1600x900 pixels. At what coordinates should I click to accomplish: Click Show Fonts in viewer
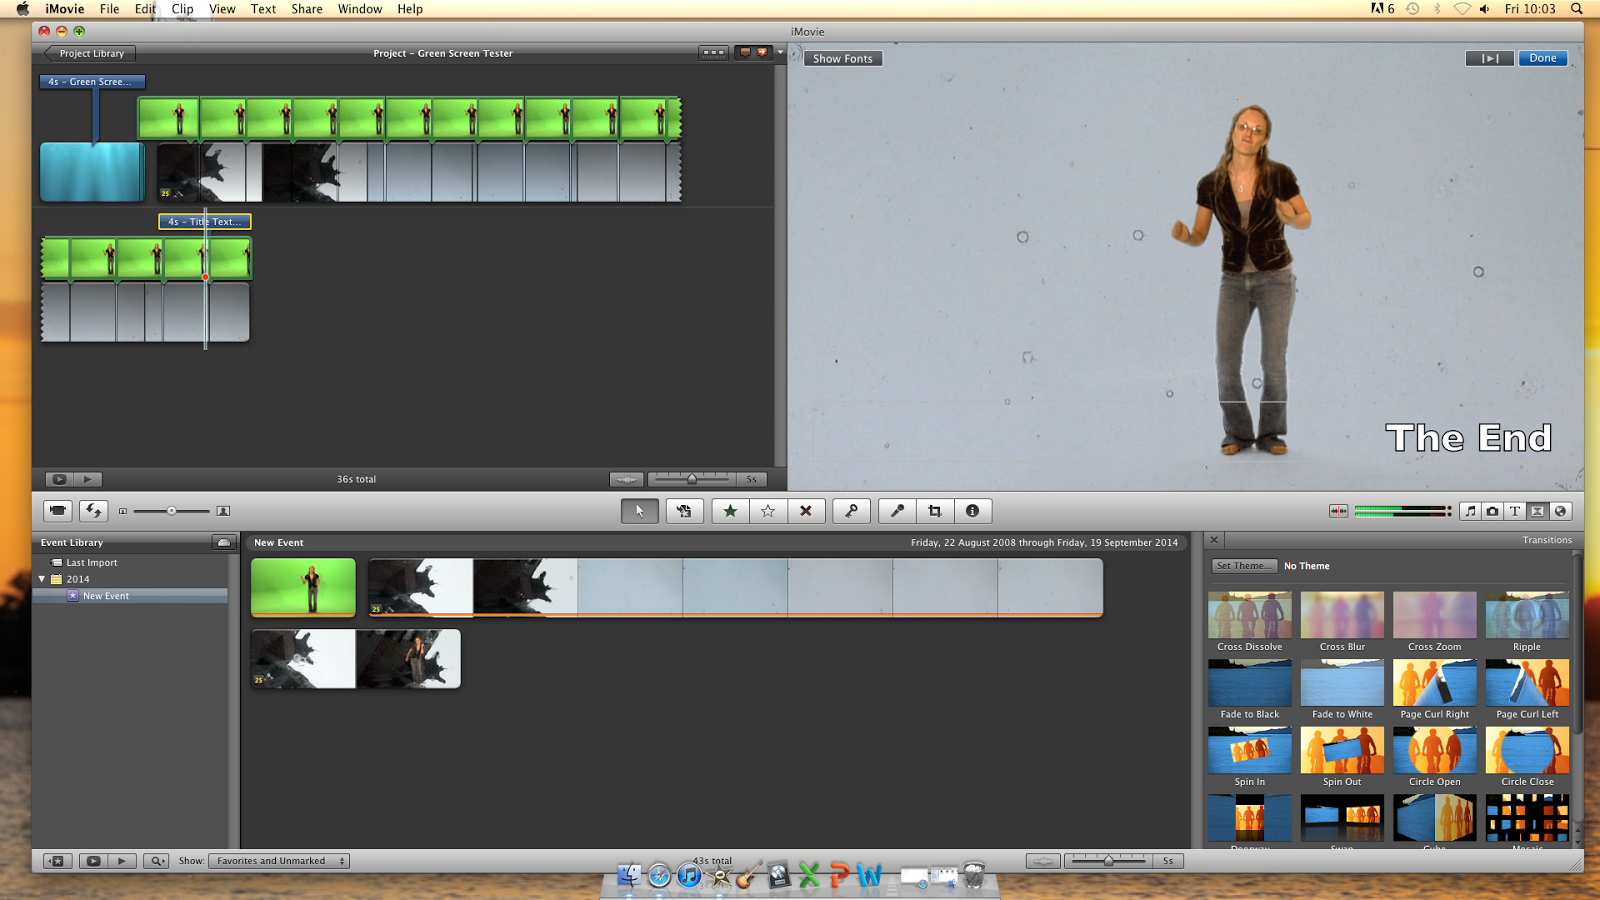click(843, 59)
